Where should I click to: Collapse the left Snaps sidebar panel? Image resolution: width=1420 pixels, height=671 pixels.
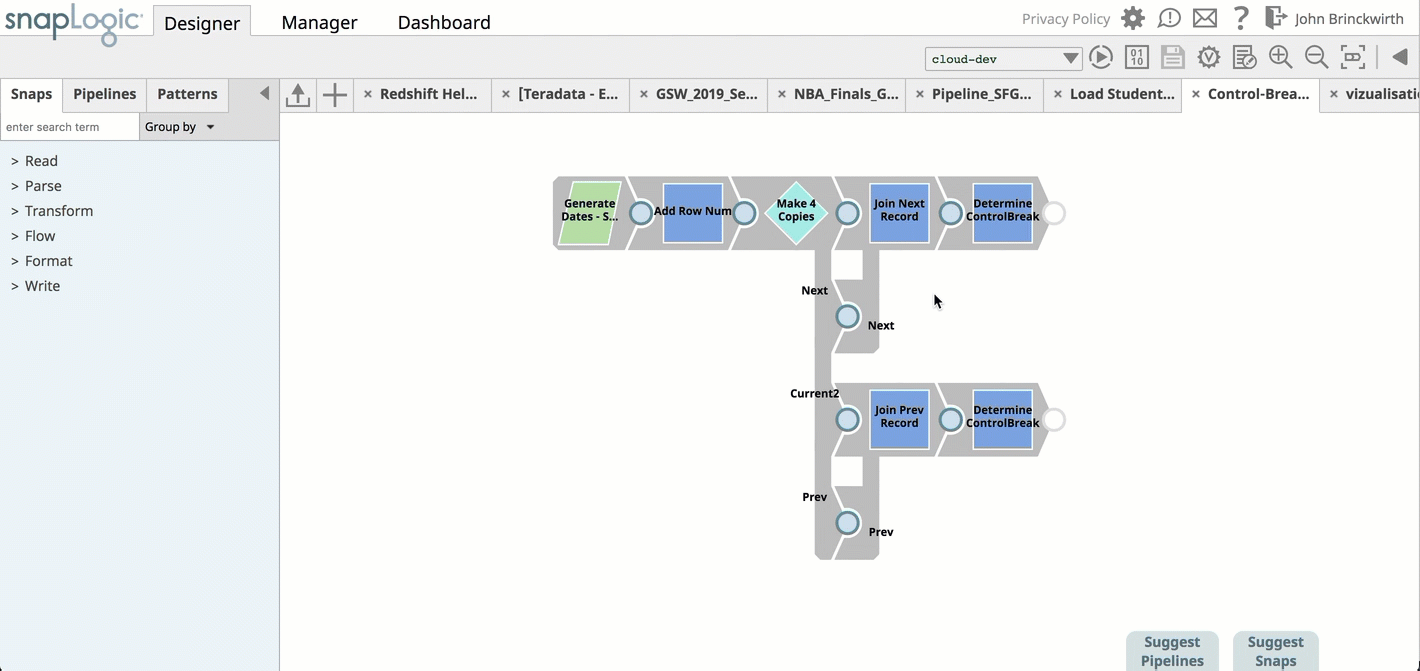264,93
